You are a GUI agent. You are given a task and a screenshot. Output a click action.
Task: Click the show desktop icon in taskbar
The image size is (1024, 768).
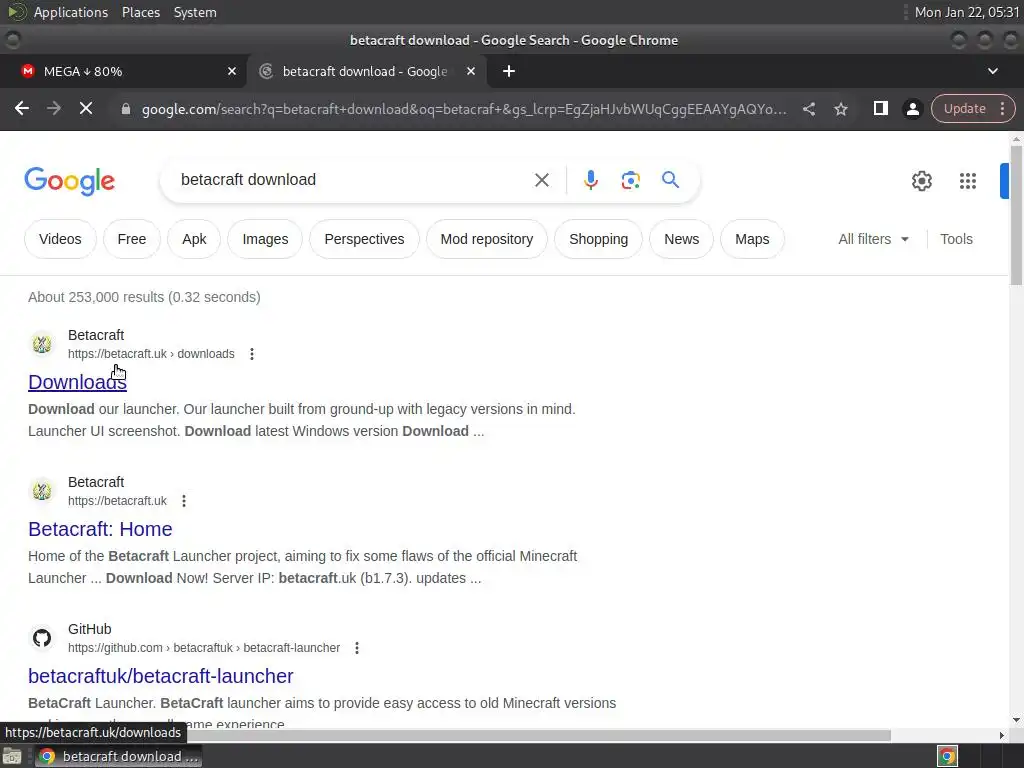[x=12, y=756]
